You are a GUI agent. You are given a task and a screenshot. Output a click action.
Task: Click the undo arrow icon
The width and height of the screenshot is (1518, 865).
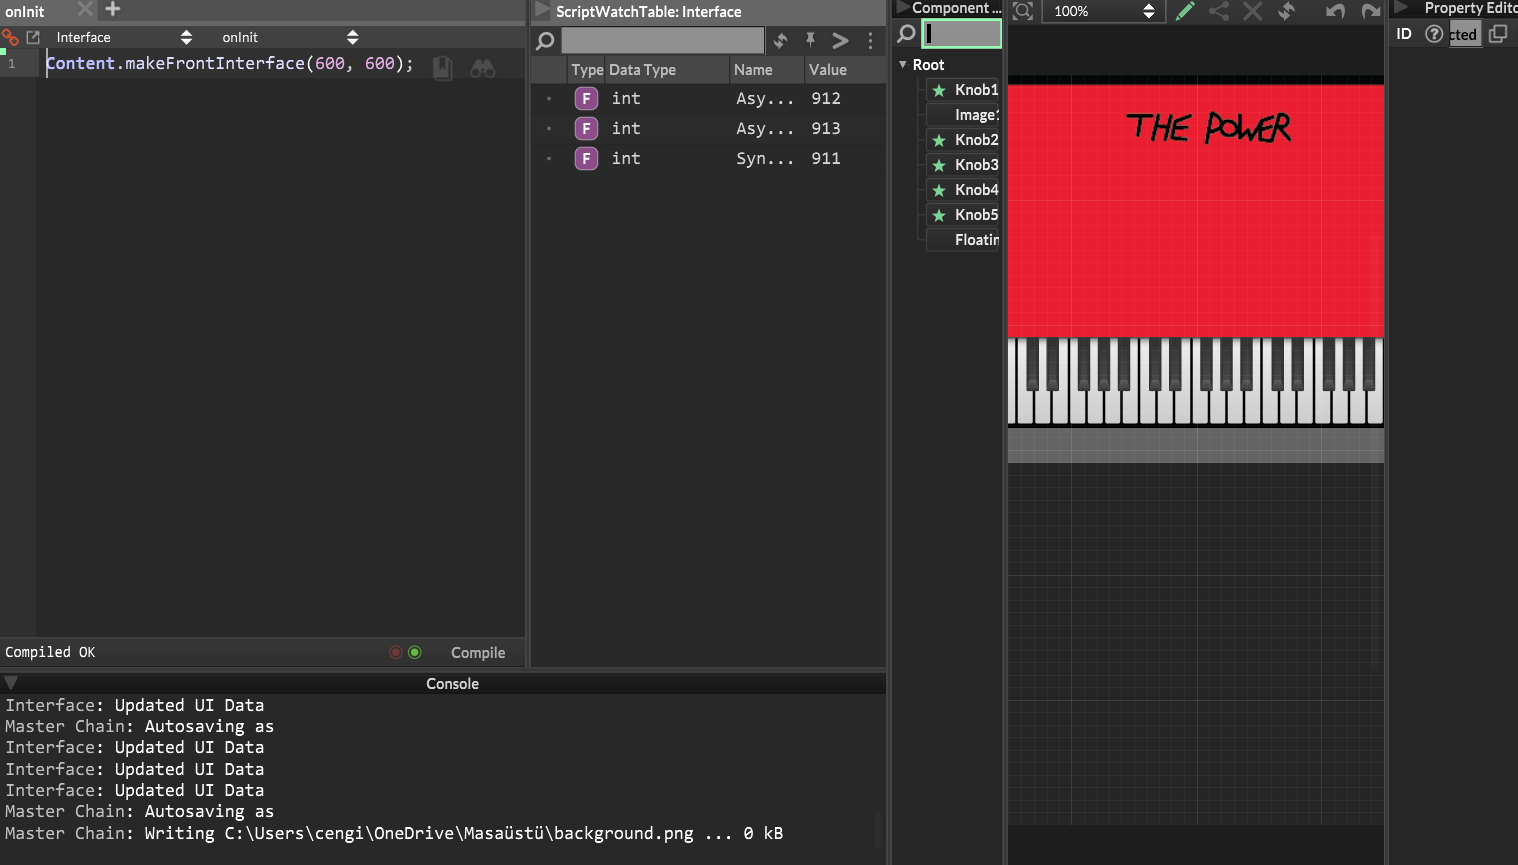pyautogui.click(x=1335, y=11)
